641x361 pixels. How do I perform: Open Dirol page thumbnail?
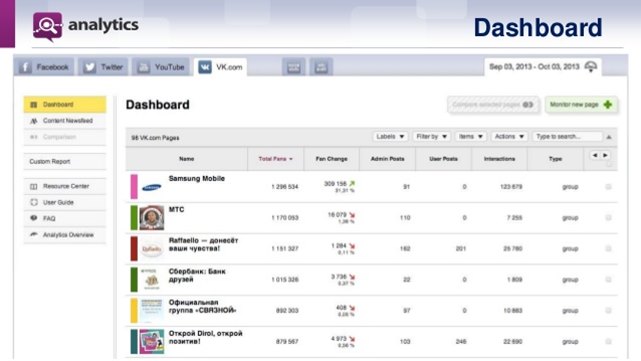(x=152, y=342)
